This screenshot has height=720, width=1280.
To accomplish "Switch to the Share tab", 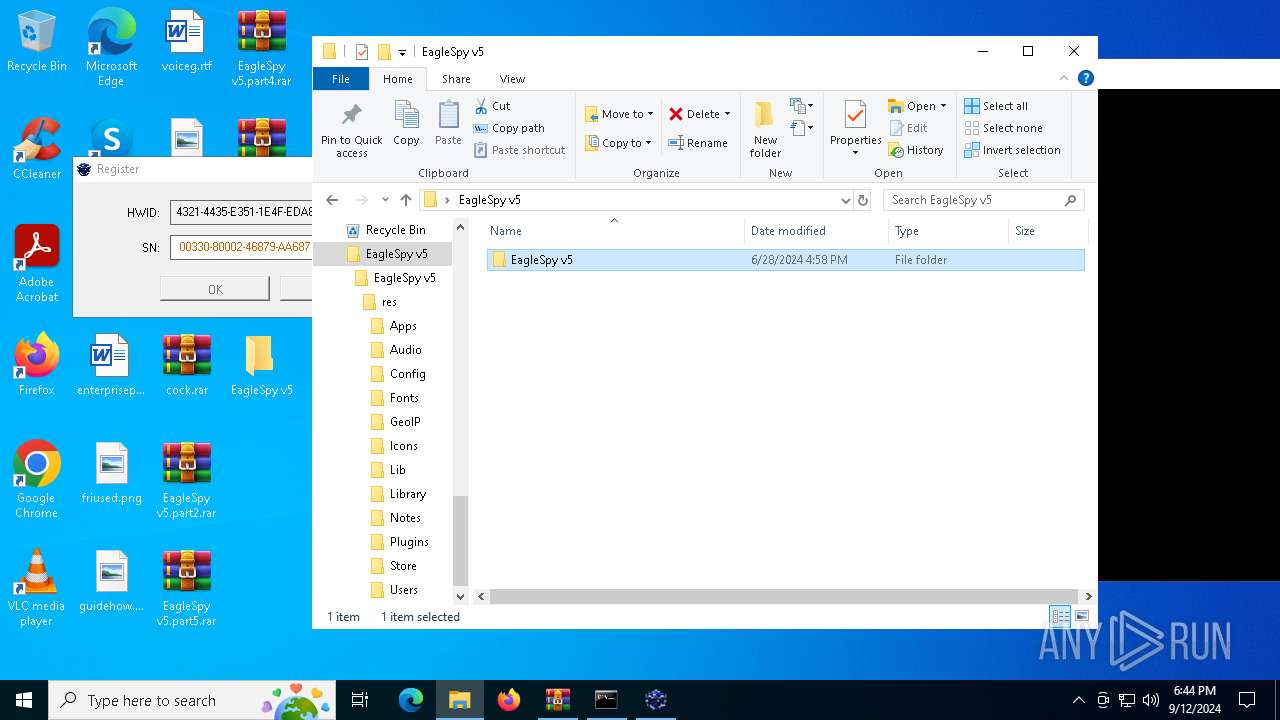I will click(x=456, y=79).
